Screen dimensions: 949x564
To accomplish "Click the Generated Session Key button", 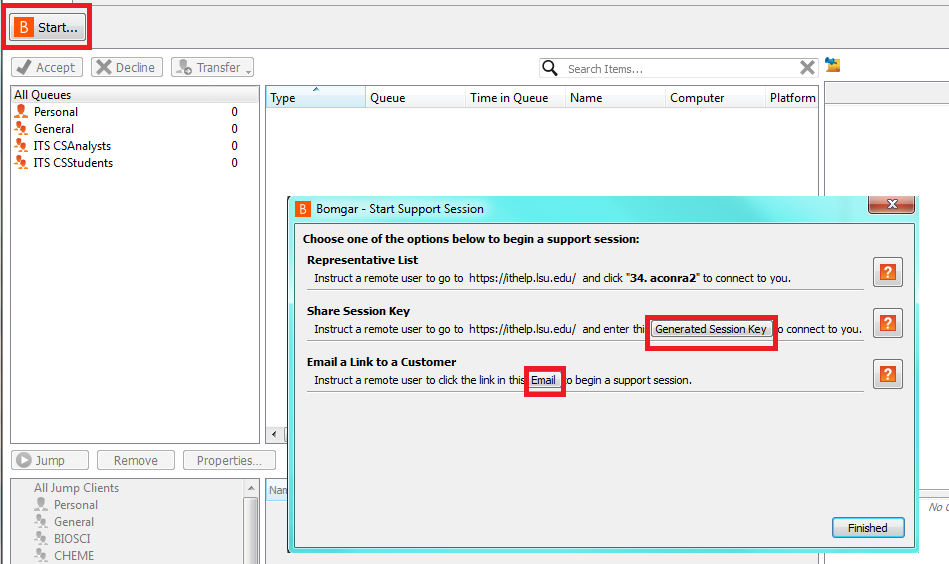I will pyautogui.click(x=711, y=329).
